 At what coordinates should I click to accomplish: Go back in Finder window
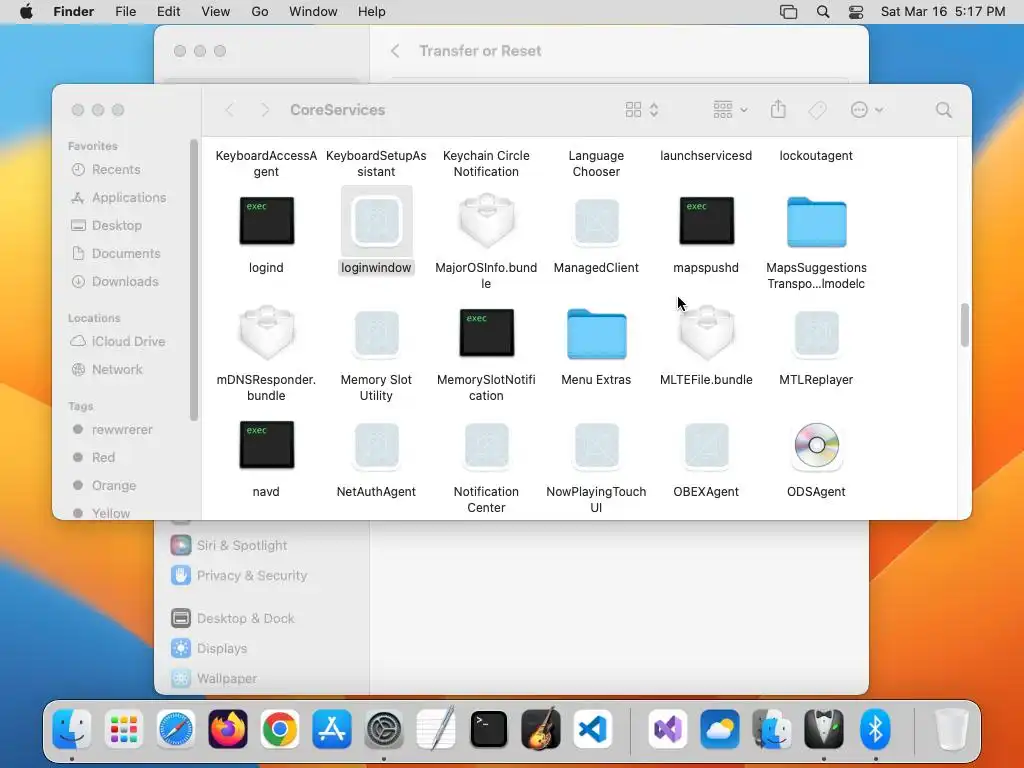click(x=229, y=110)
